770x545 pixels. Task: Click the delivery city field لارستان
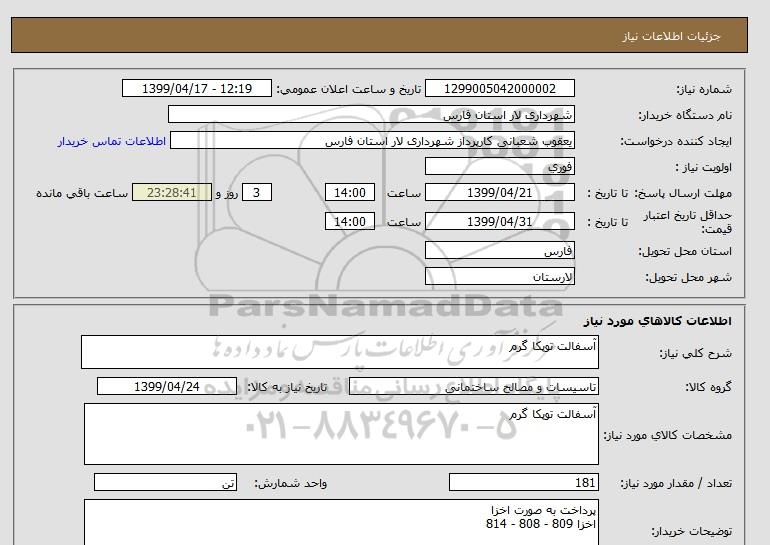point(499,276)
